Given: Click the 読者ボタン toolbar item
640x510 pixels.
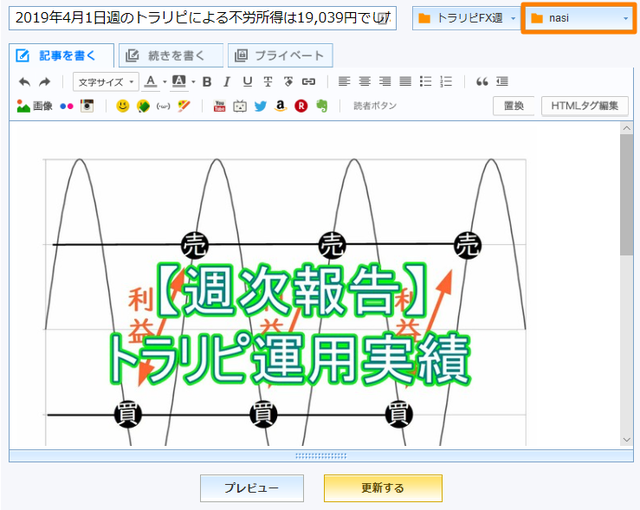Looking at the screenshot, I should pyautogui.click(x=375, y=106).
